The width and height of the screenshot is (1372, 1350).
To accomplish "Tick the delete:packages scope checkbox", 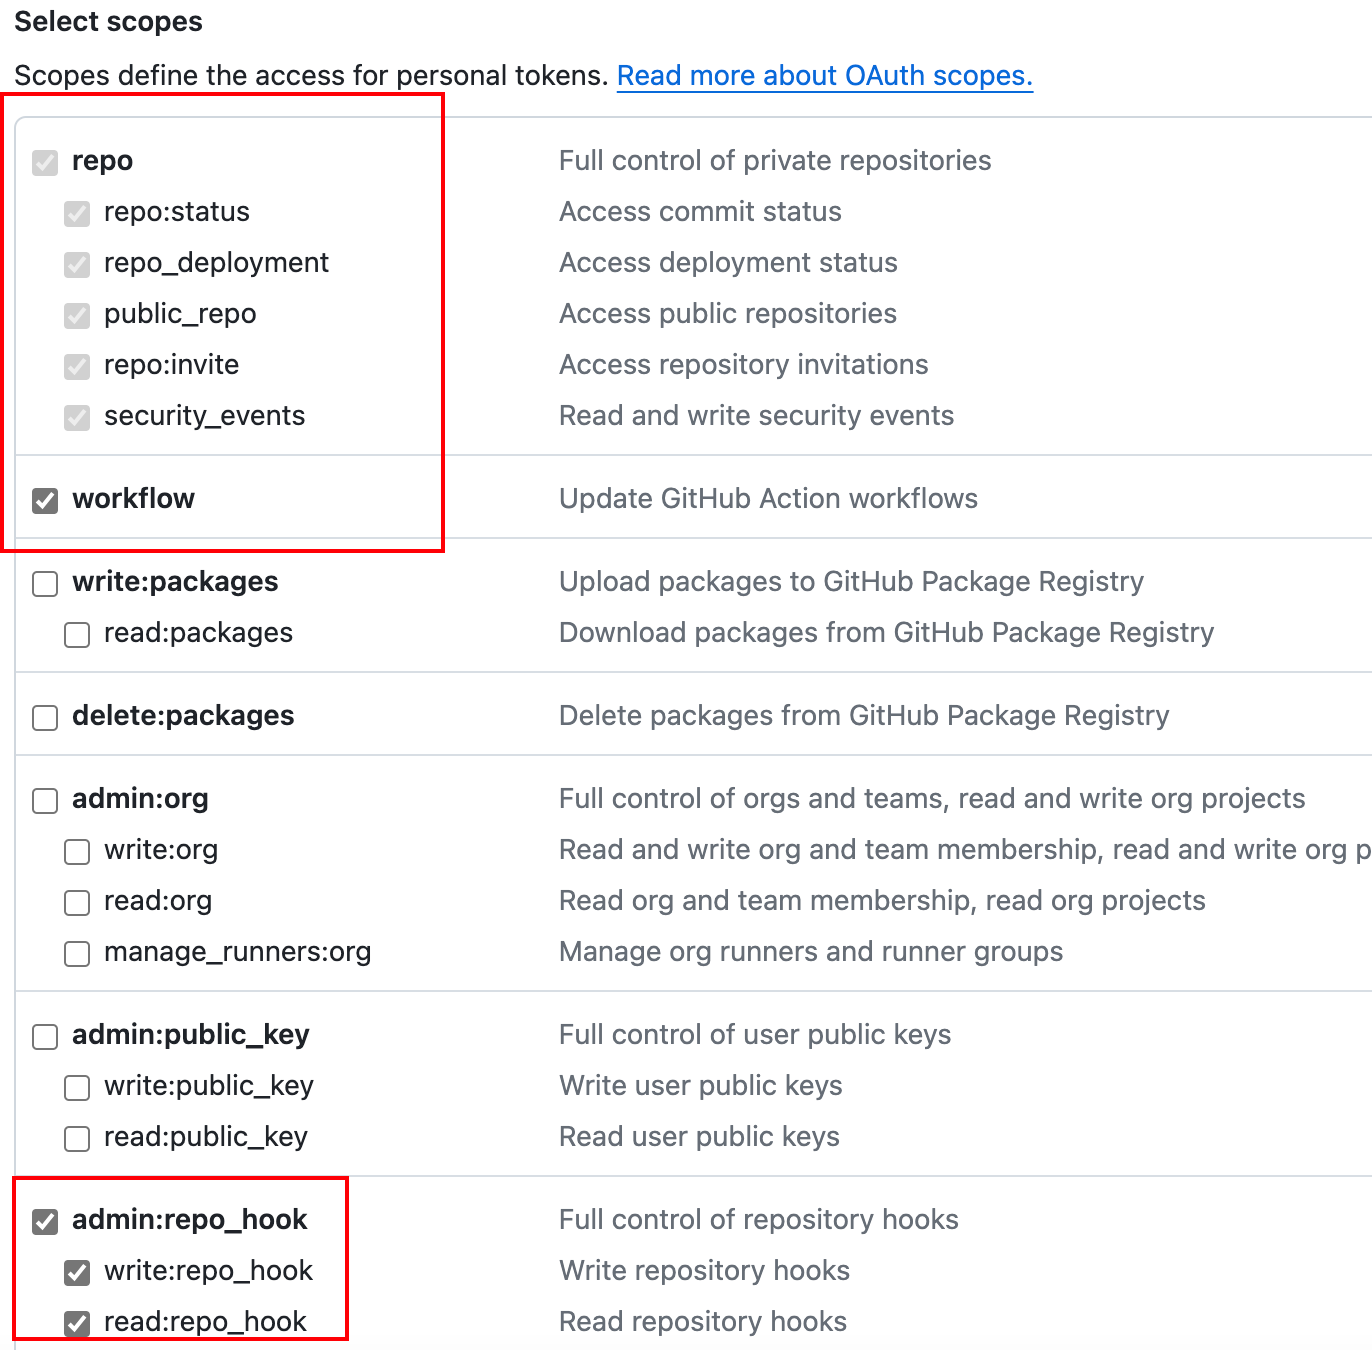I will [x=45, y=717].
